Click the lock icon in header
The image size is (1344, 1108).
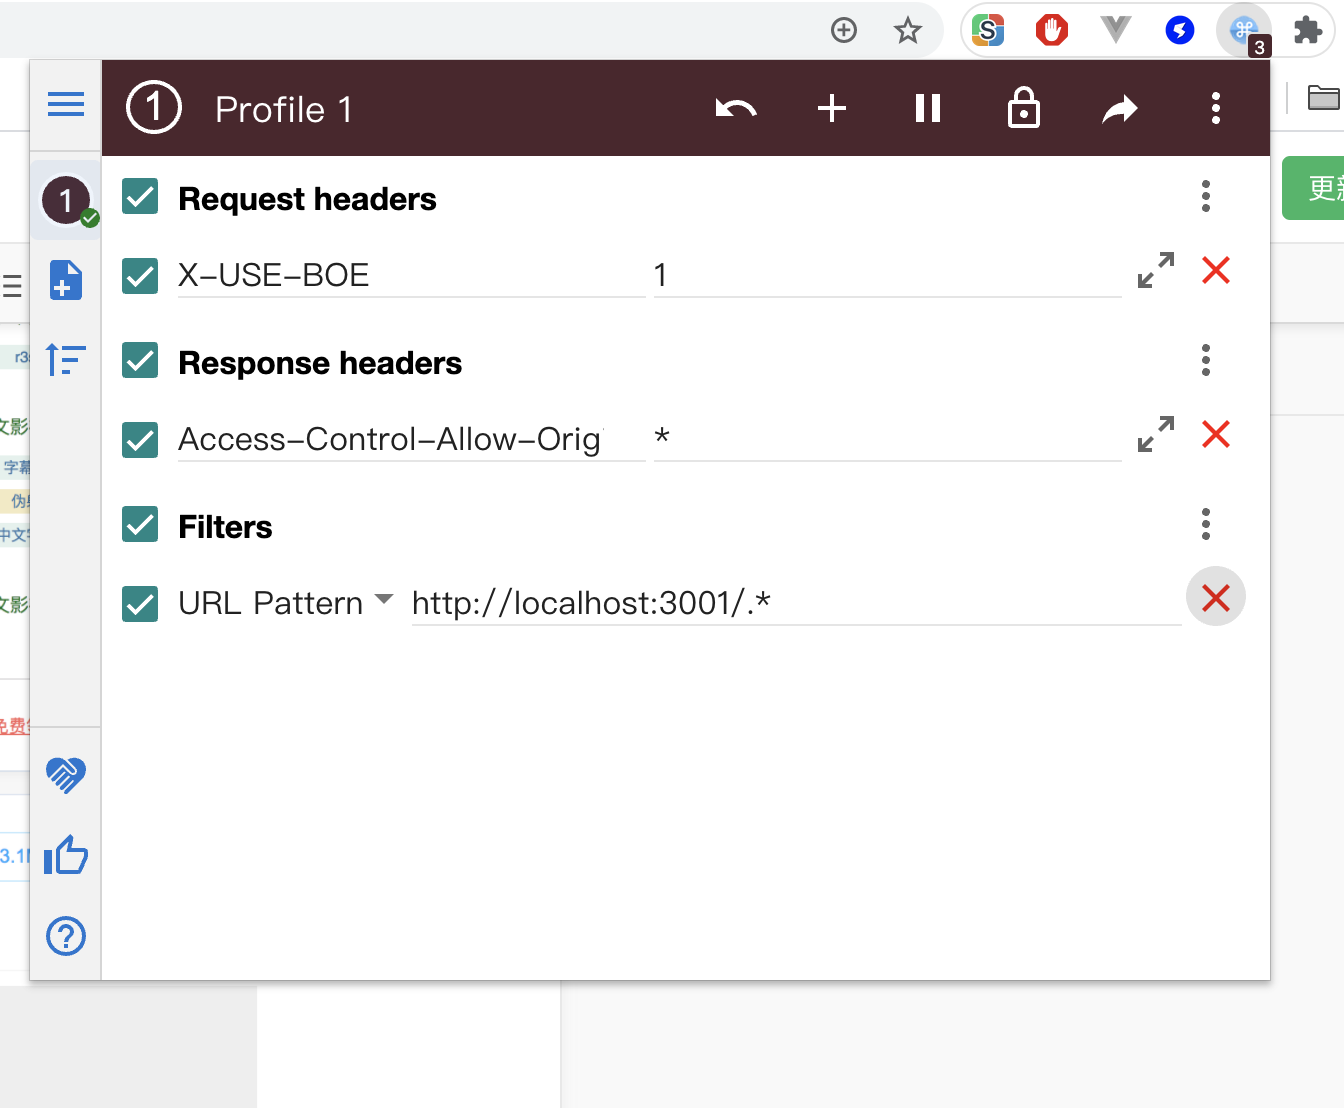click(1024, 108)
